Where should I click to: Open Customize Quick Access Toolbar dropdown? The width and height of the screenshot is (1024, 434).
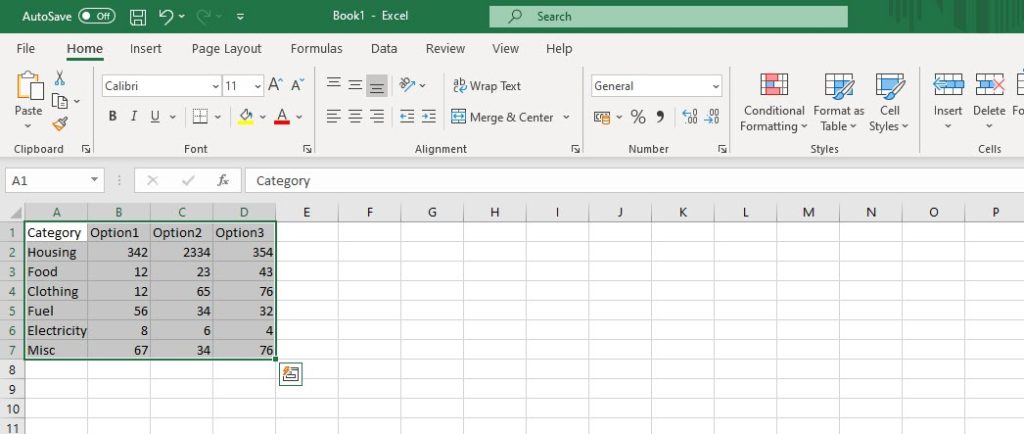[x=240, y=17]
